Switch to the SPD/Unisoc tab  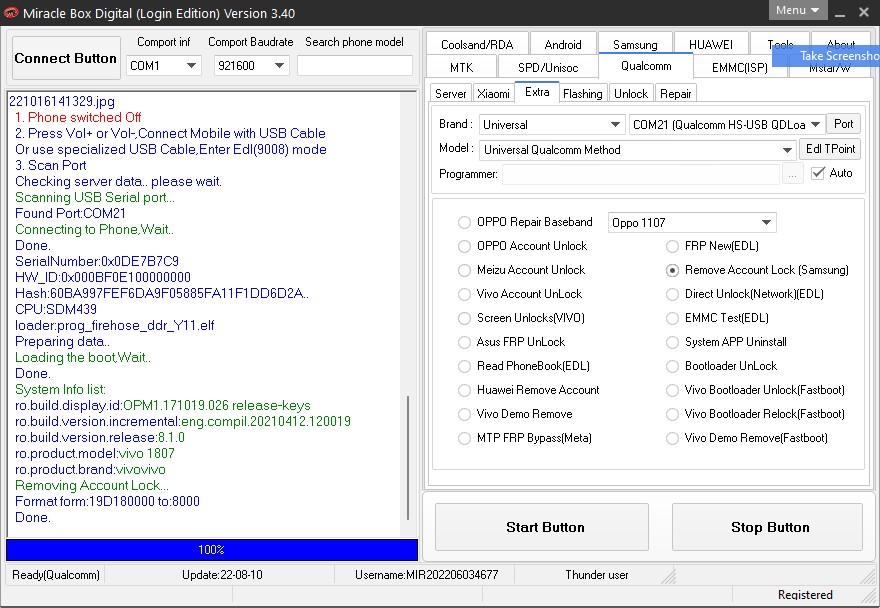point(548,67)
